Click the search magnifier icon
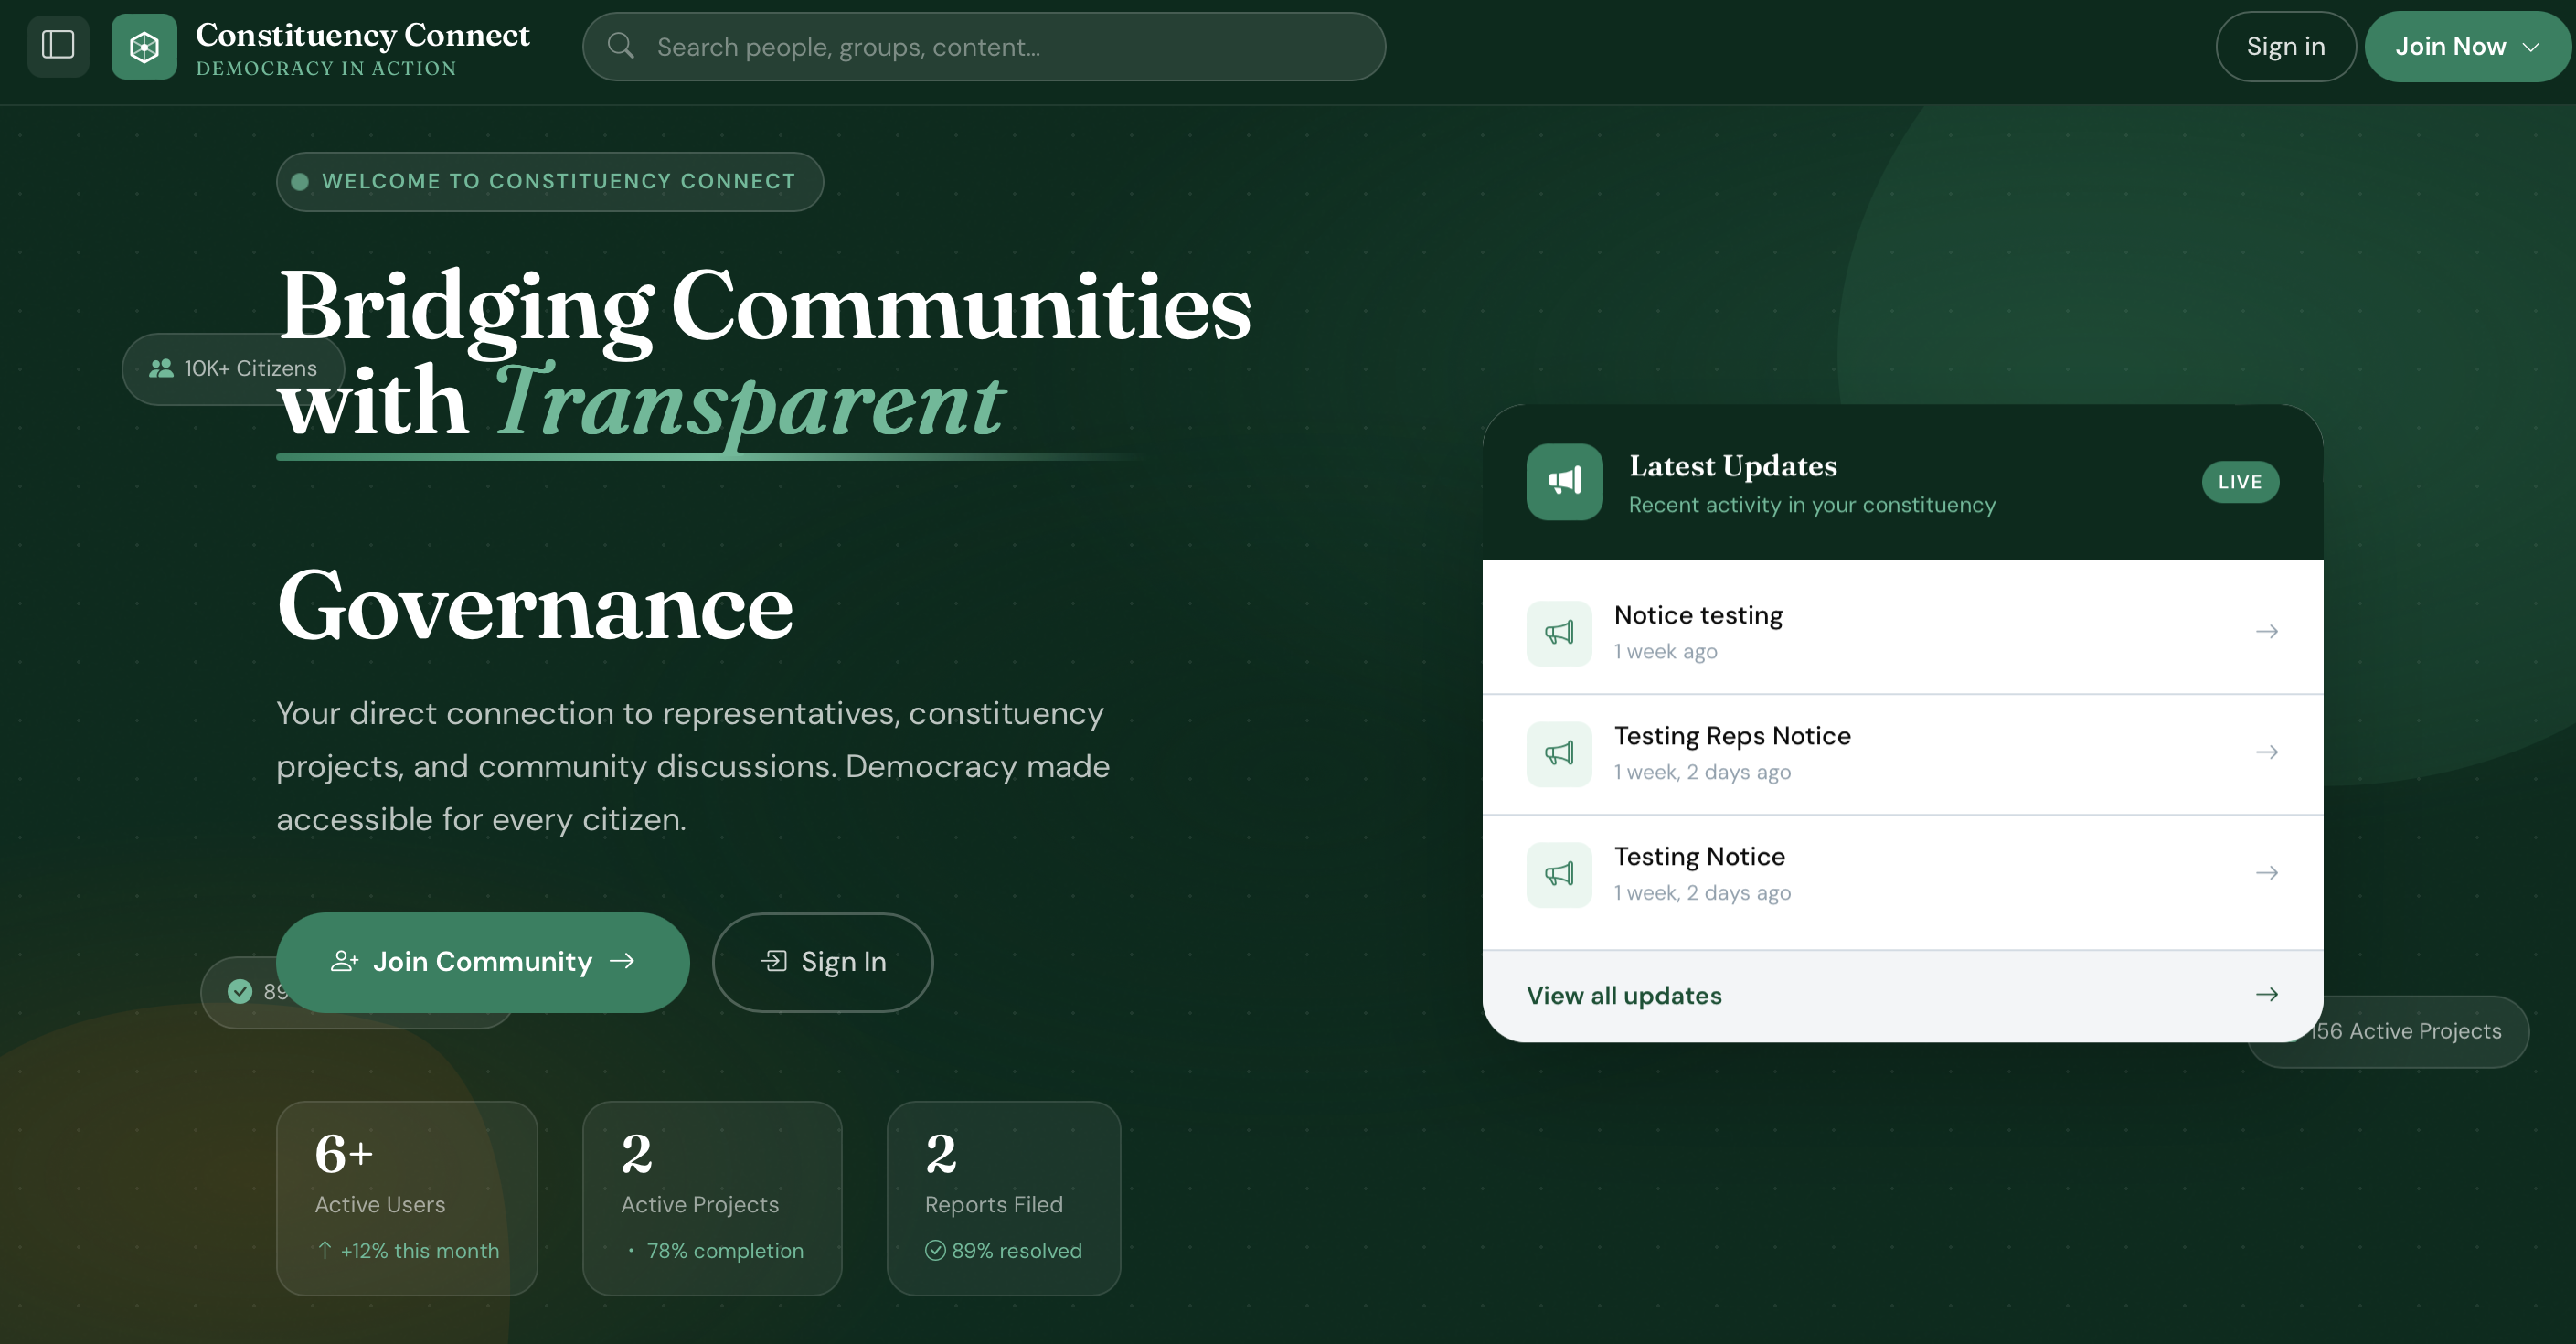 pyautogui.click(x=621, y=46)
